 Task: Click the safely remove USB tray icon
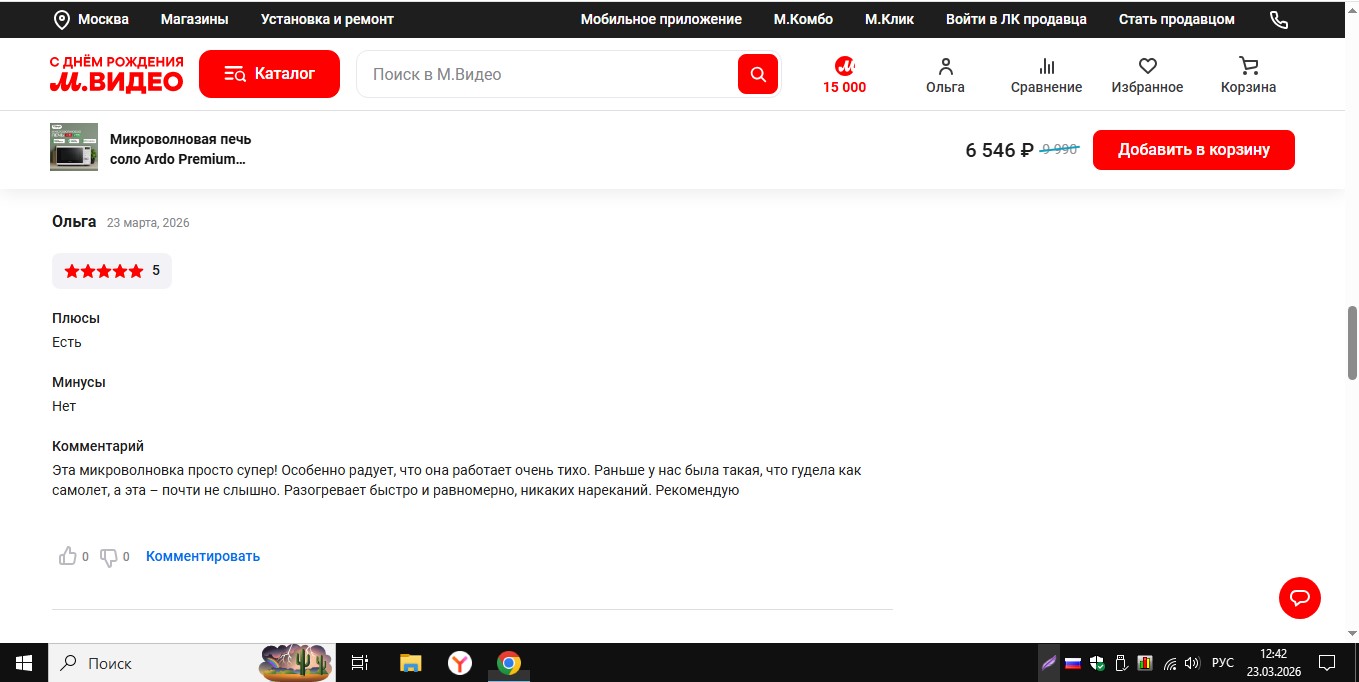point(1121,663)
